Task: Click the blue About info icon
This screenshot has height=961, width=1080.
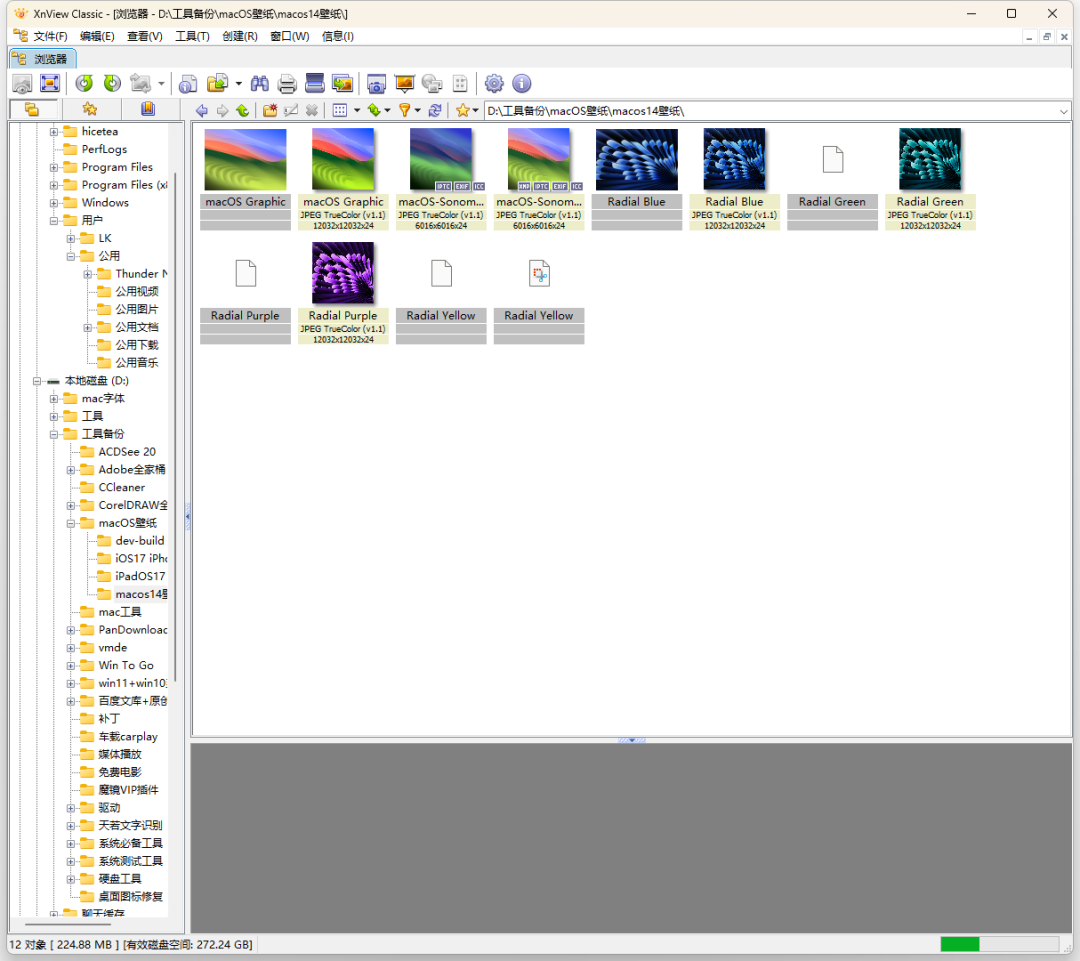Action: pyautogui.click(x=521, y=84)
